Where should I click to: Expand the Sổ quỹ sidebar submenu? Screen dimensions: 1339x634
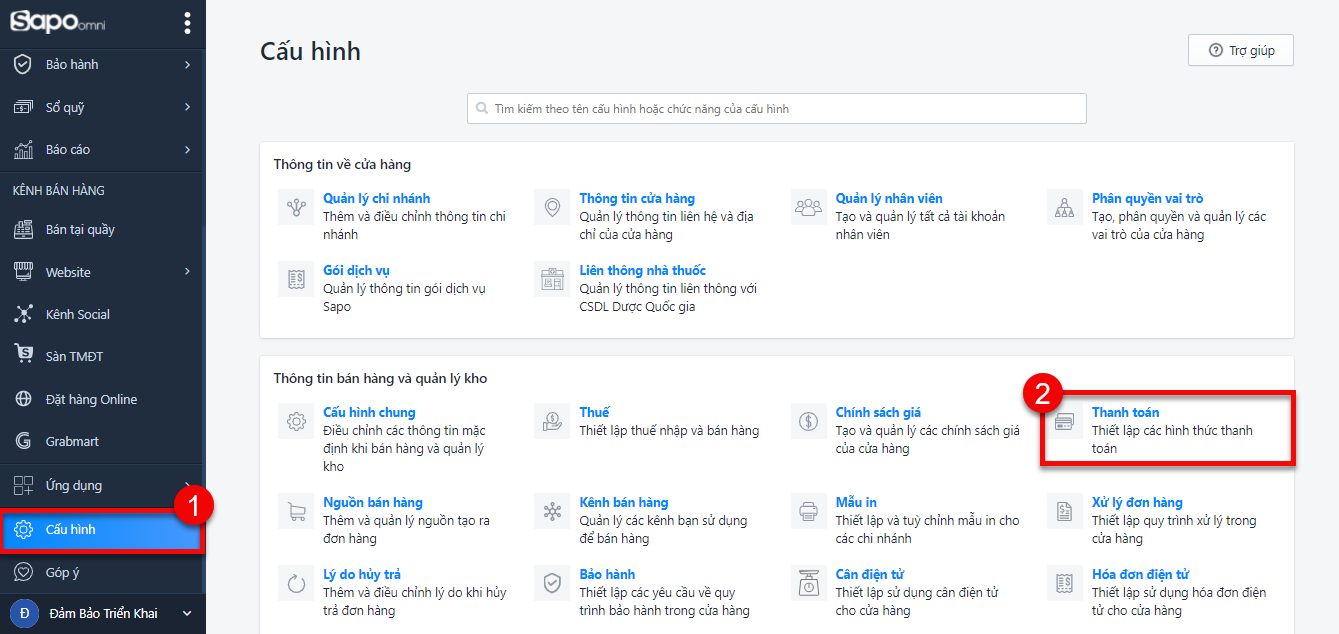[x=187, y=107]
